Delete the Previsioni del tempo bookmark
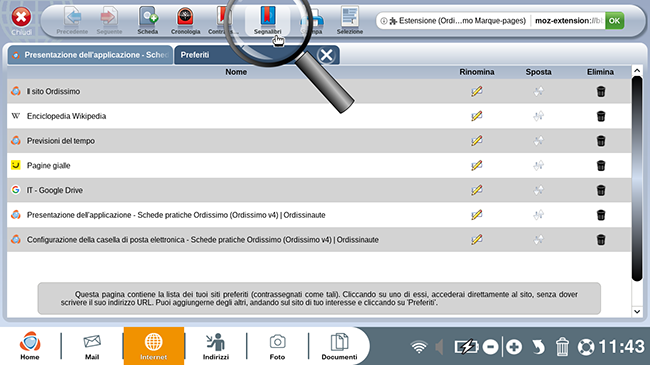 601,141
